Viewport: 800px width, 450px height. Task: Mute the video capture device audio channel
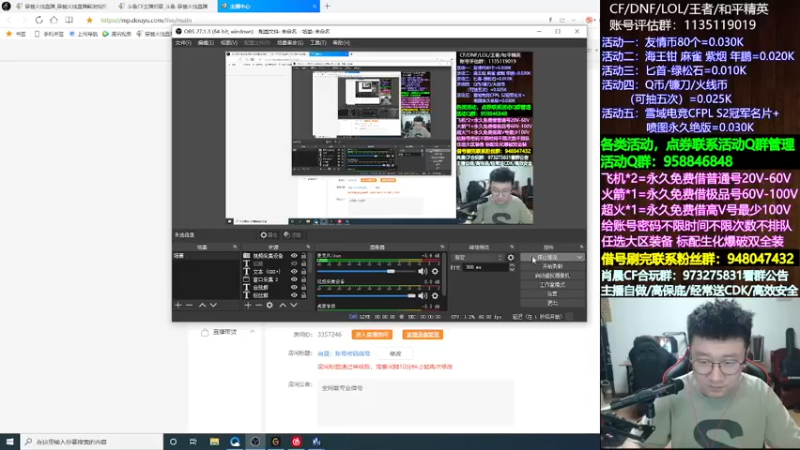[422, 295]
